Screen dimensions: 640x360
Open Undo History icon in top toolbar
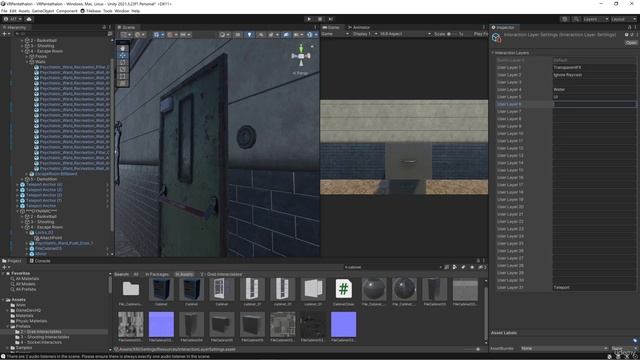pyautogui.click(x=564, y=19)
